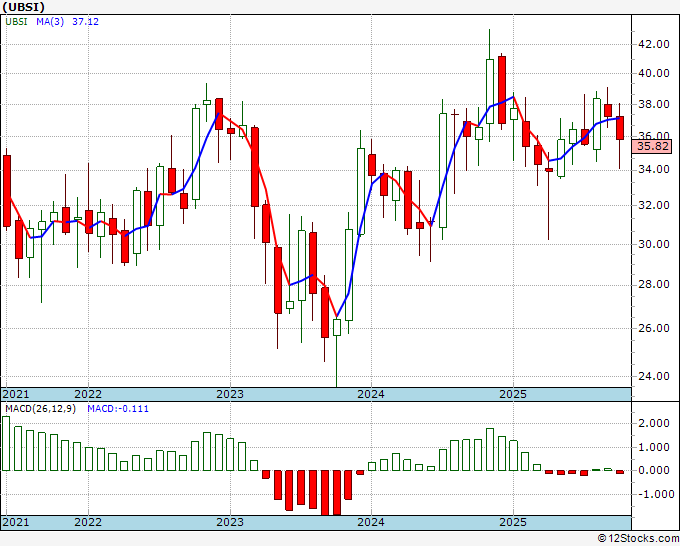Click the 42.00 price axis label
Image resolution: width=680 pixels, height=546 pixels.
(x=654, y=44)
